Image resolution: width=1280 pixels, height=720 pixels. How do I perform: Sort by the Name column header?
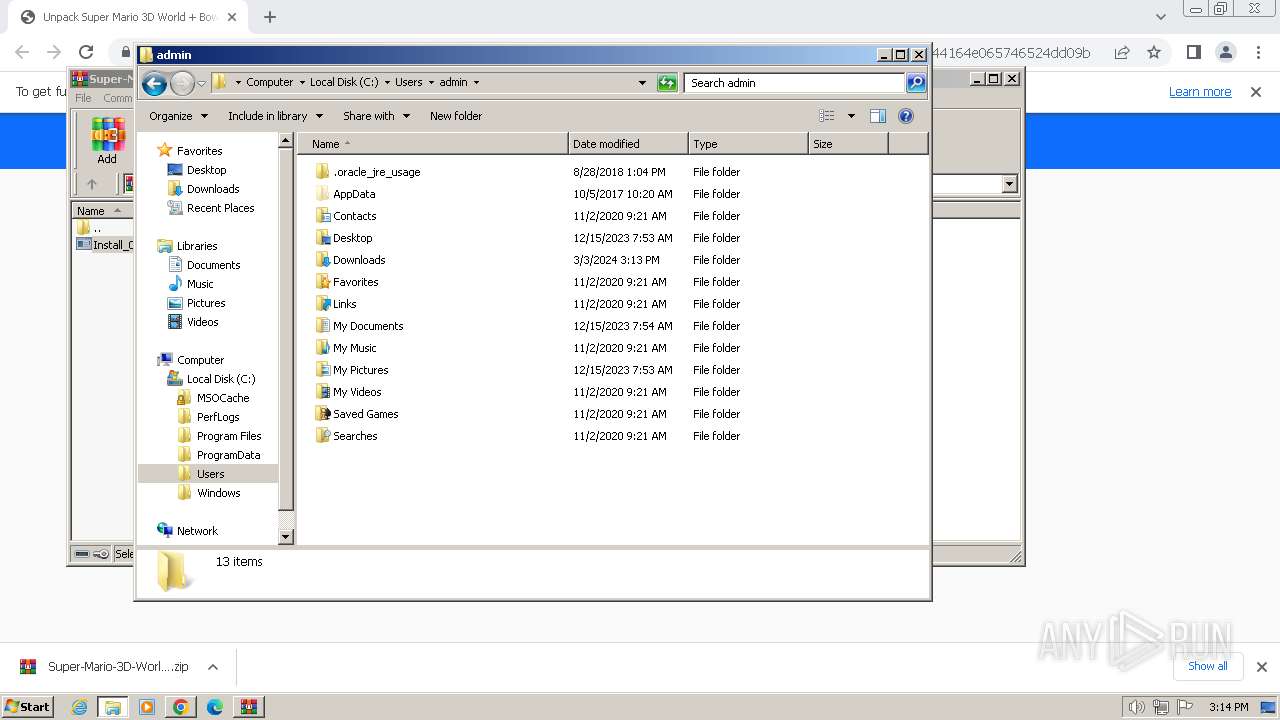point(433,144)
